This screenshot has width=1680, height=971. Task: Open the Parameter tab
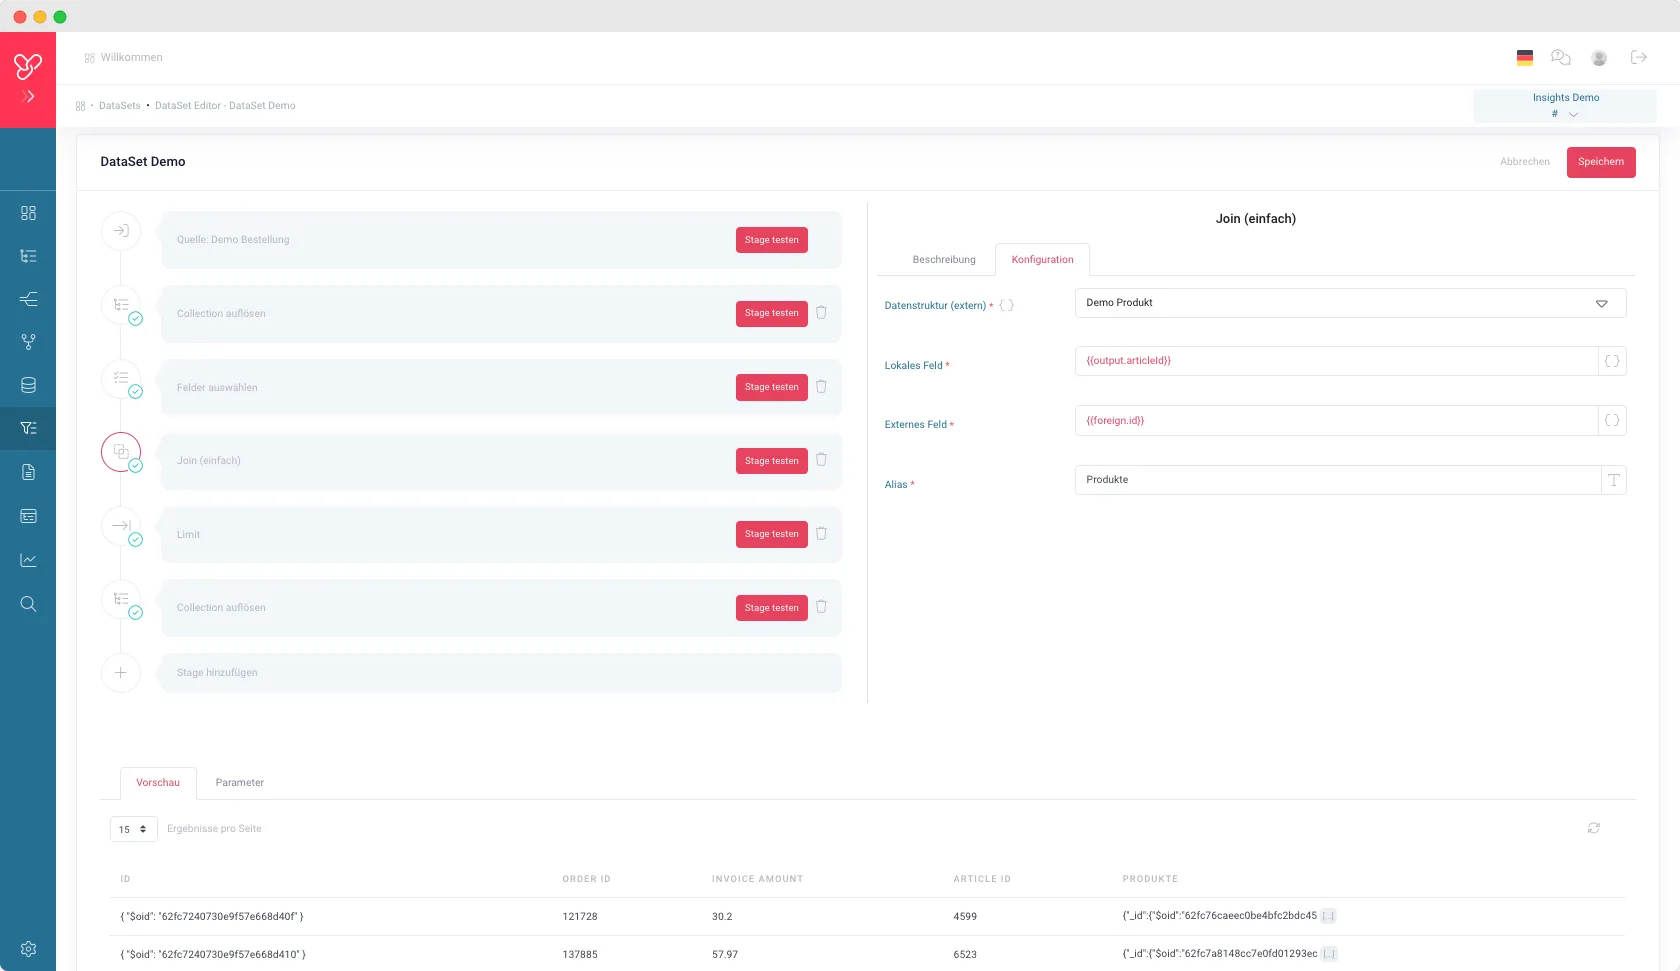[x=240, y=783]
